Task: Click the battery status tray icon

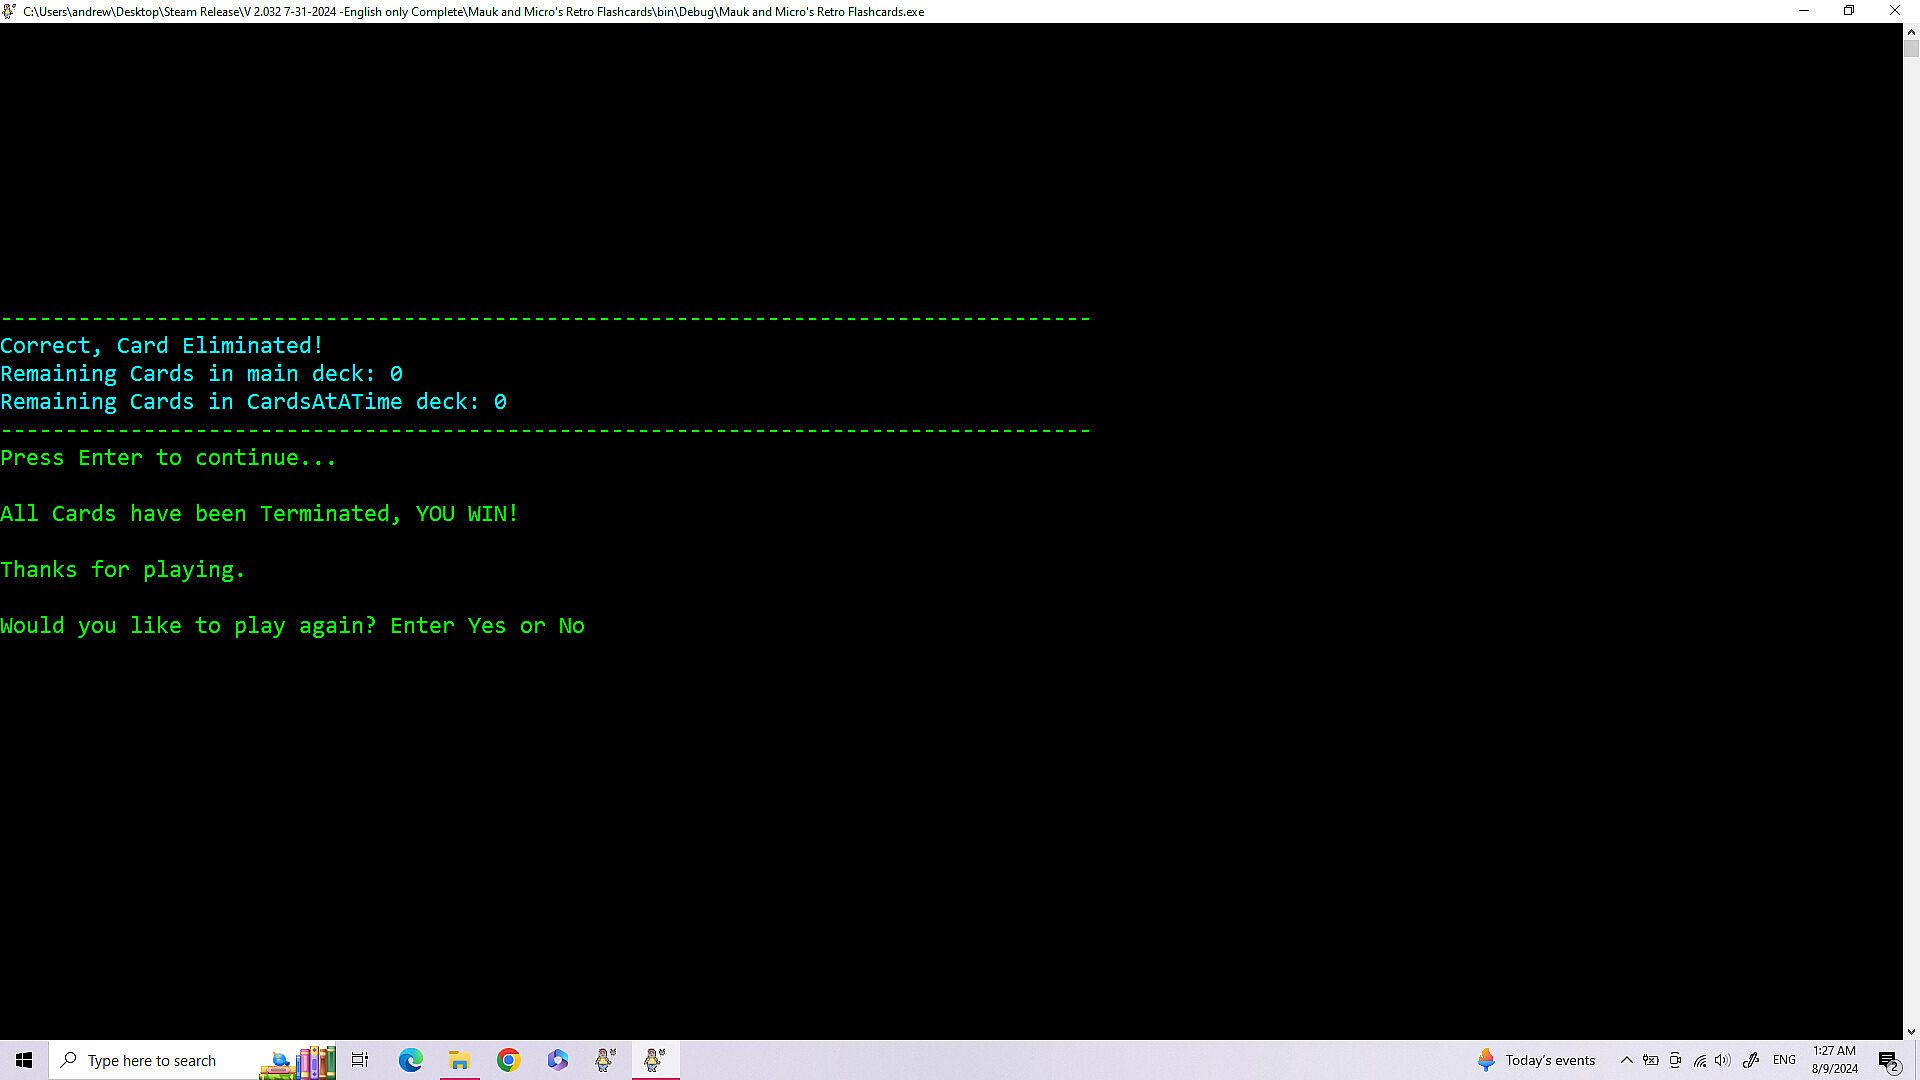Action: coord(1651,1060)
